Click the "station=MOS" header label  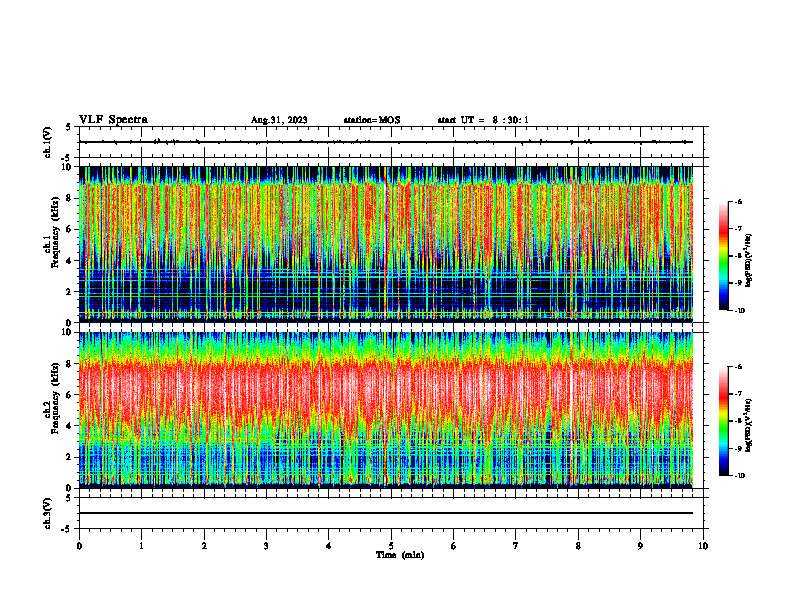372,120
